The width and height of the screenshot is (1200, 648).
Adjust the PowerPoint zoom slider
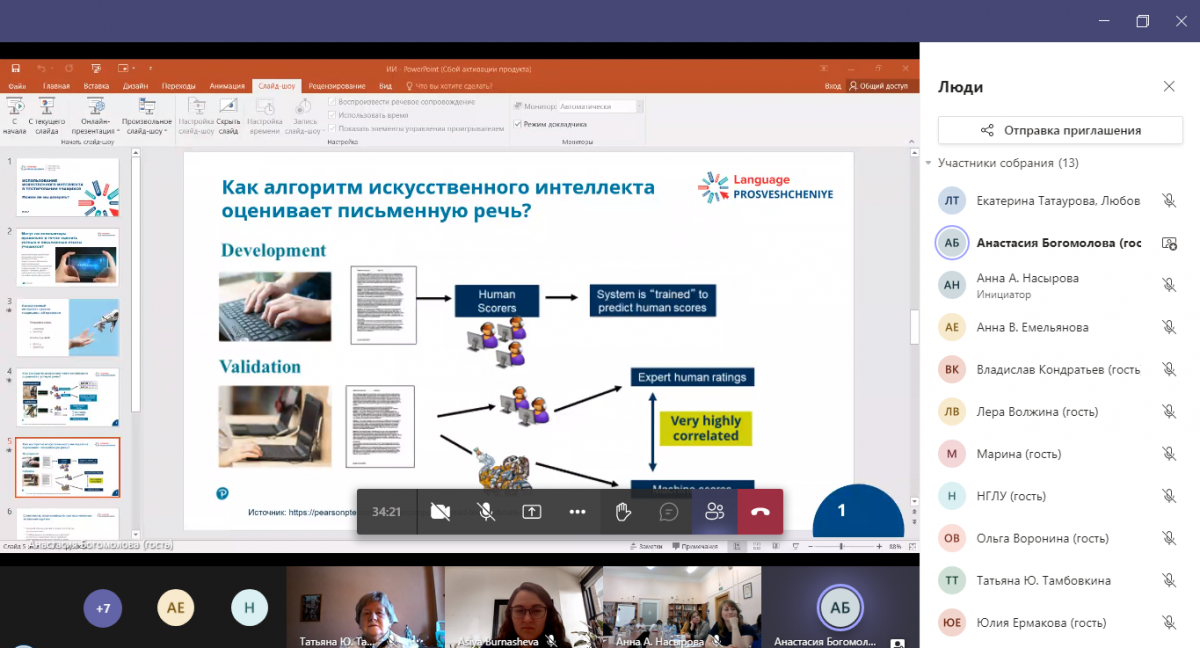[841, 546]
